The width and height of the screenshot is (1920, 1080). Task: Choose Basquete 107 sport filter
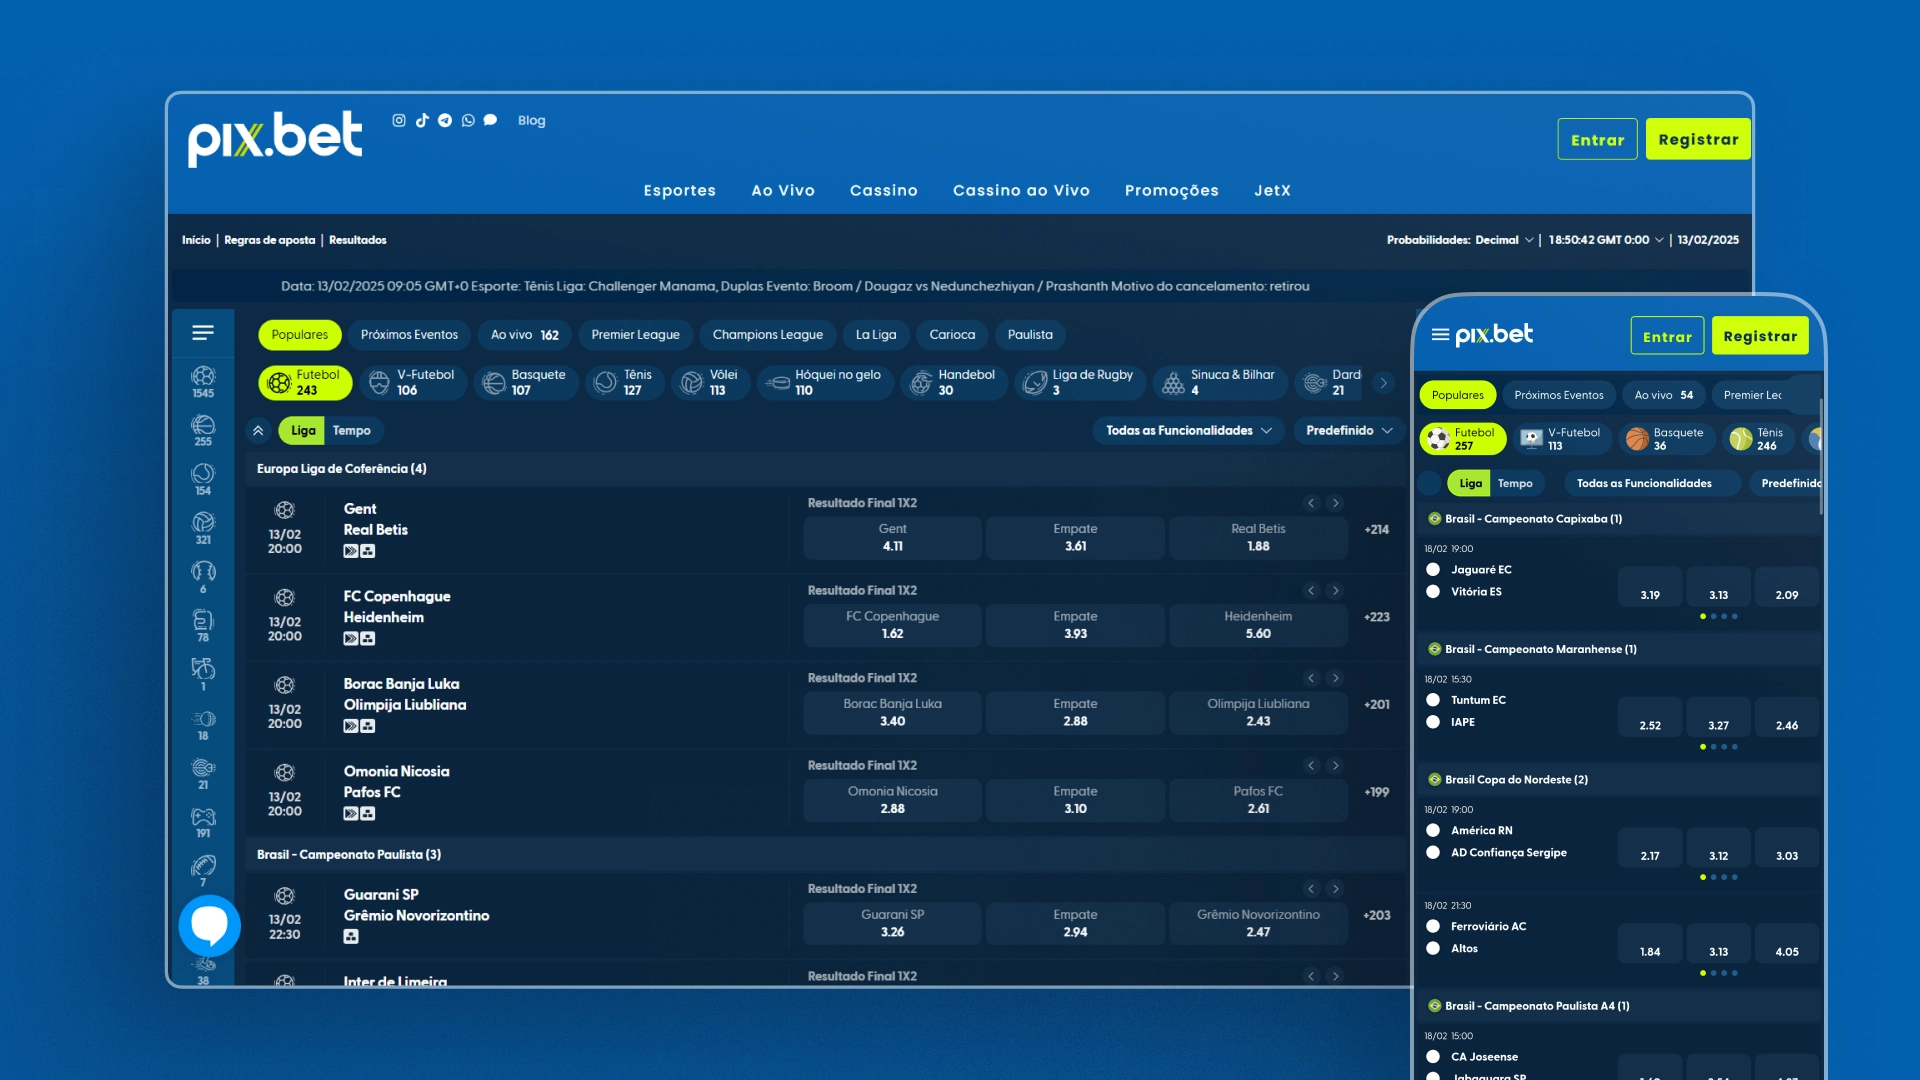point(526,382)
